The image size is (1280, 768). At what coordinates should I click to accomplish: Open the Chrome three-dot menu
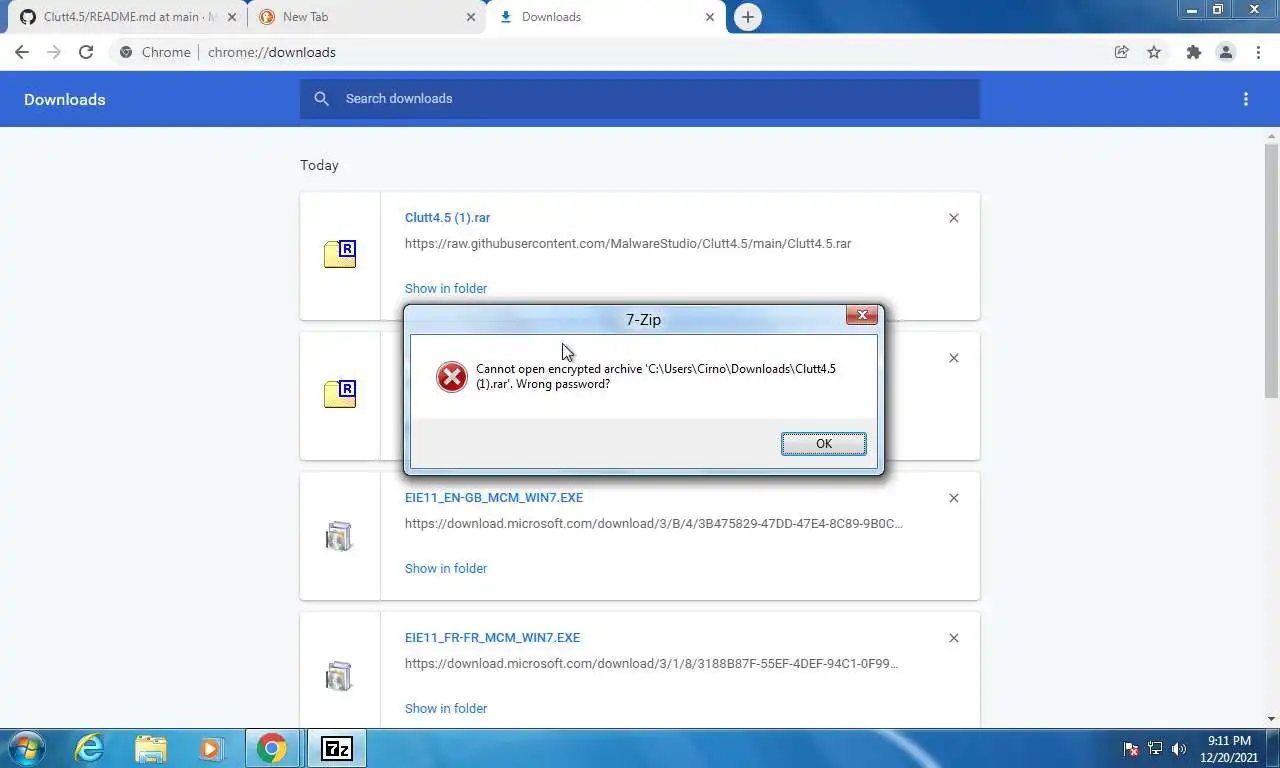click(x=1258, y=52)
